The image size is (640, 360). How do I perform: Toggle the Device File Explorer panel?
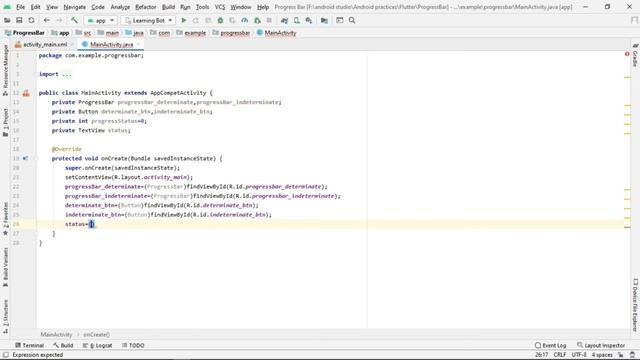pyautogui.click(x=635, y=305)
